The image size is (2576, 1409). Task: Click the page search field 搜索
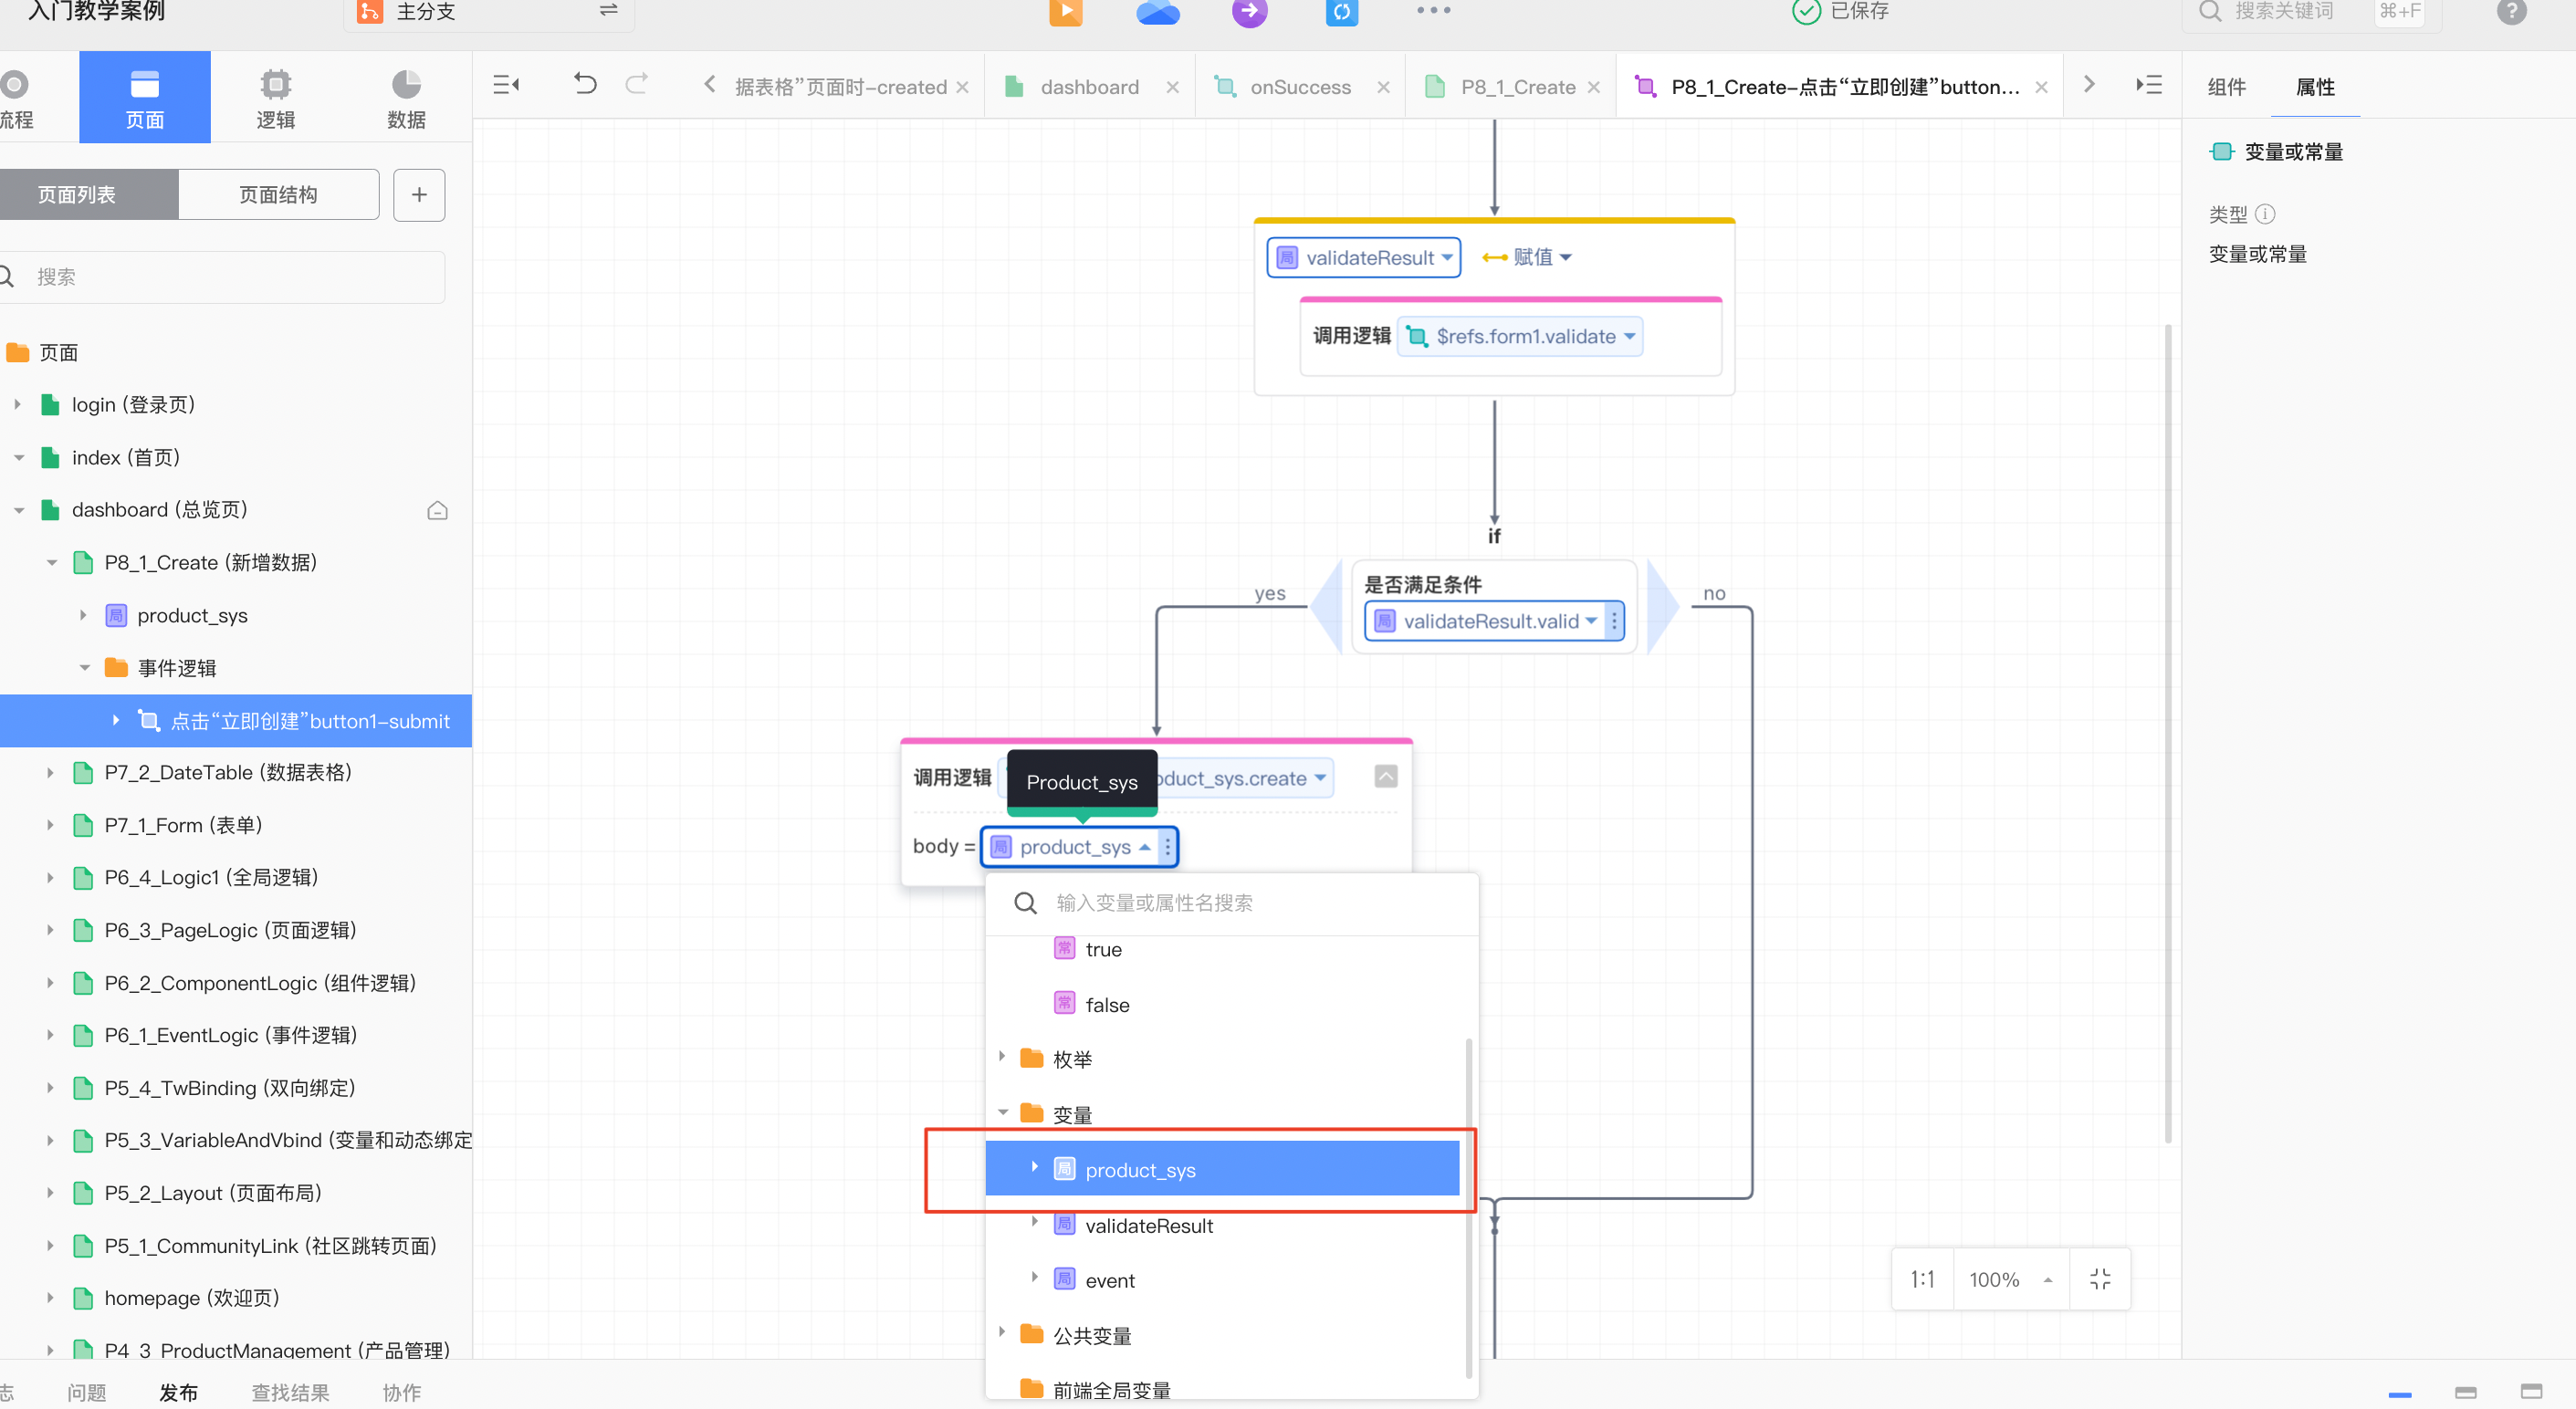coord(222,277)
